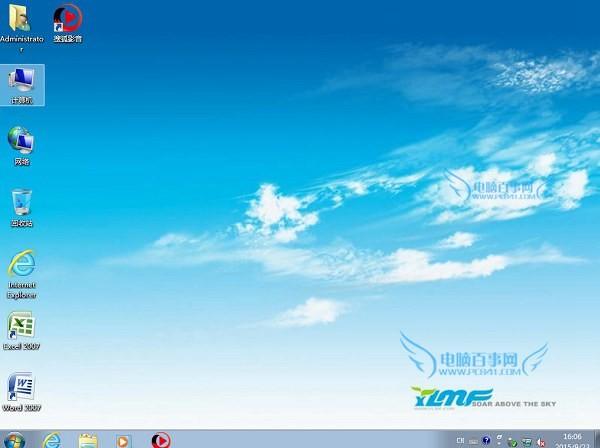Click the CH input language indicator

460,441
